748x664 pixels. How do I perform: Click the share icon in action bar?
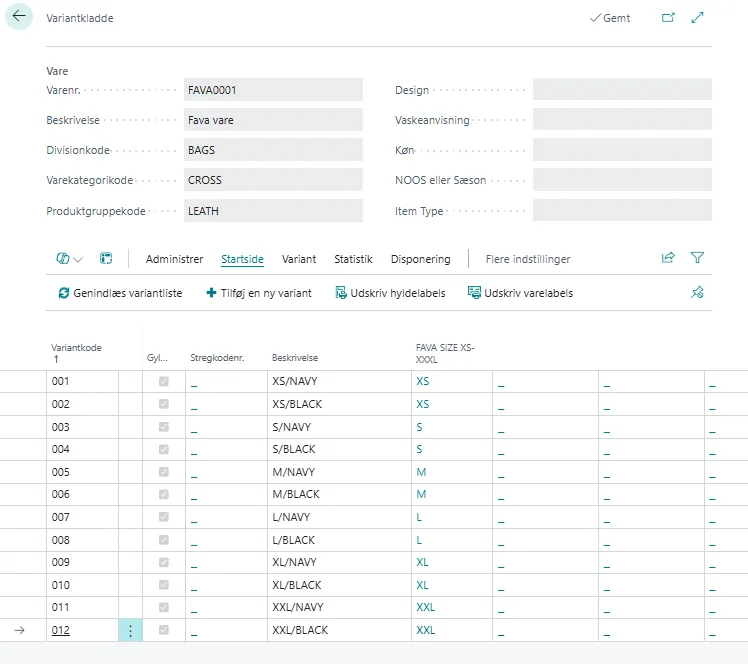[668, 258]
